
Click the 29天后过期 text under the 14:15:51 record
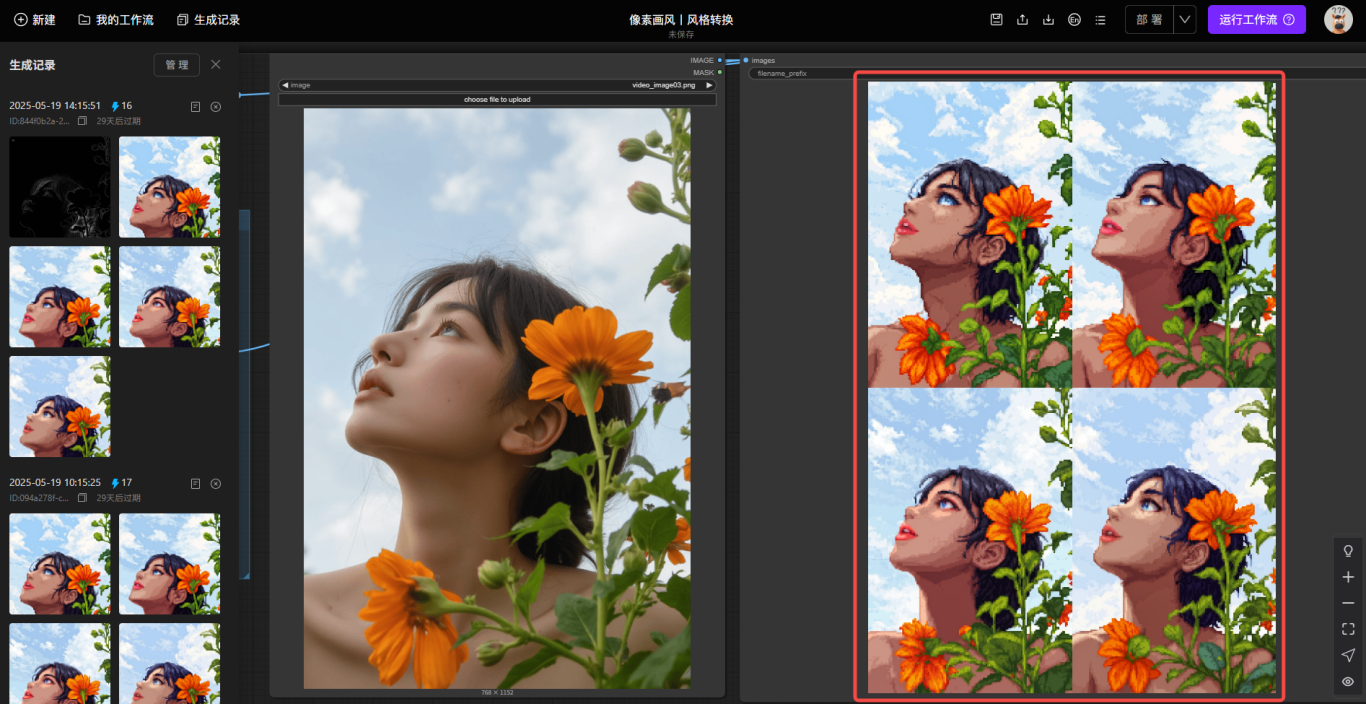(x=119, y=121)
